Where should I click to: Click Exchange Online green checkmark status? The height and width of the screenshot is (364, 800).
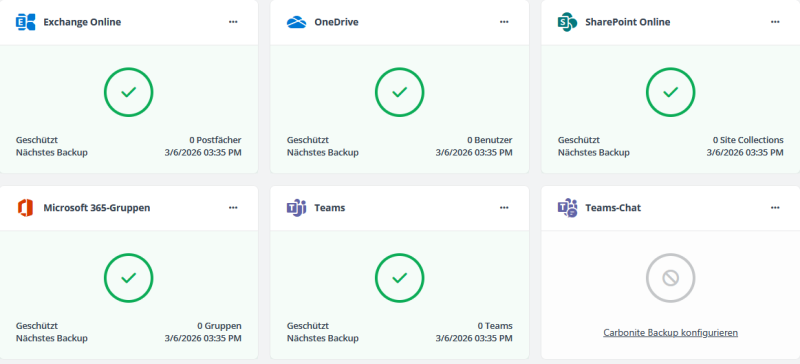(x=129, y=92)
